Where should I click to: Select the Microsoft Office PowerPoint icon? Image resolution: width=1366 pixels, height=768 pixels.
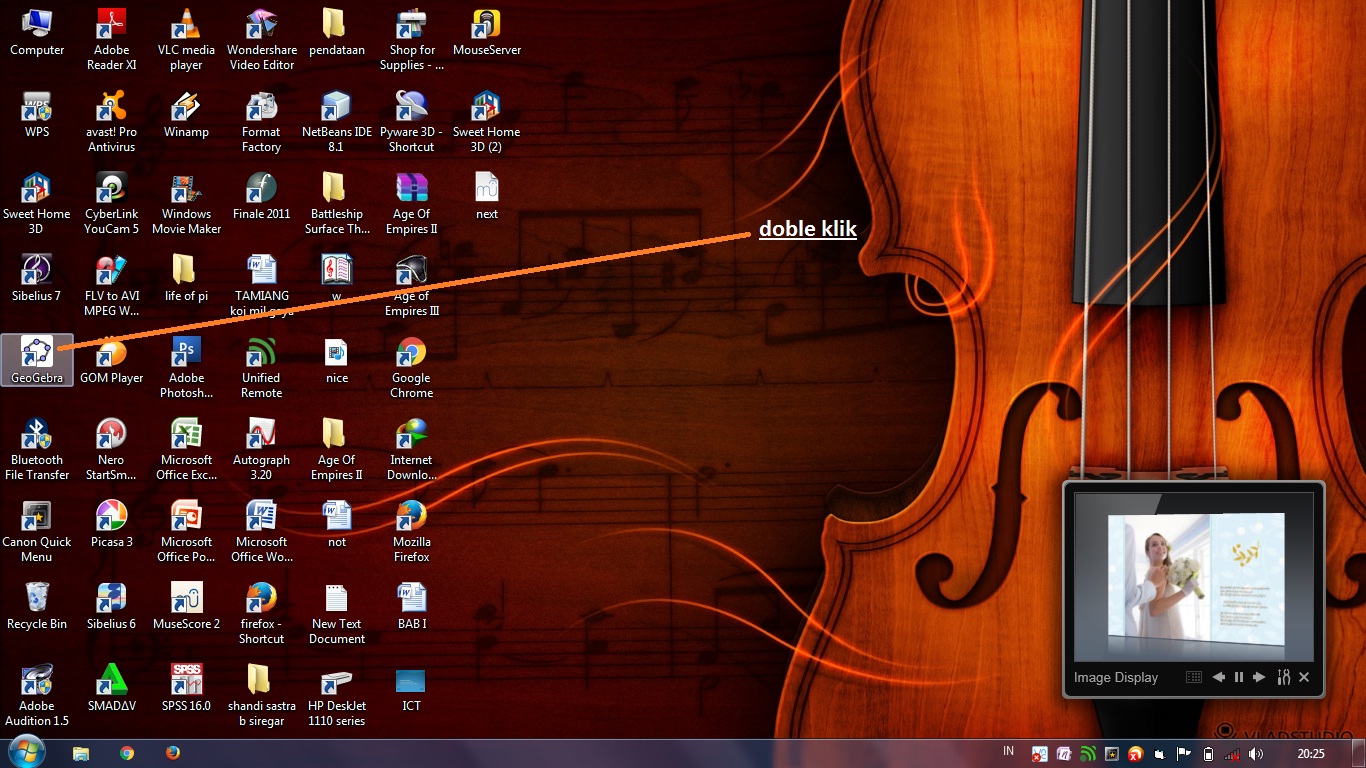tap(186, 531)
